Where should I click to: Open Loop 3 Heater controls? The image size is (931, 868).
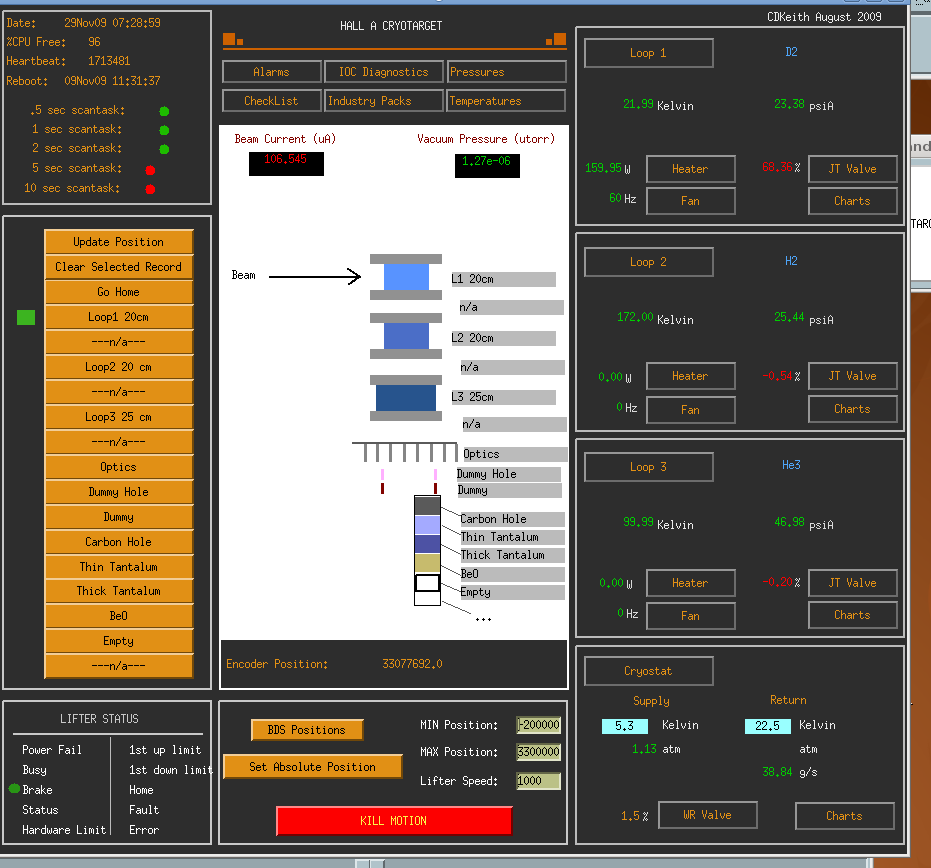coord(691,583)
